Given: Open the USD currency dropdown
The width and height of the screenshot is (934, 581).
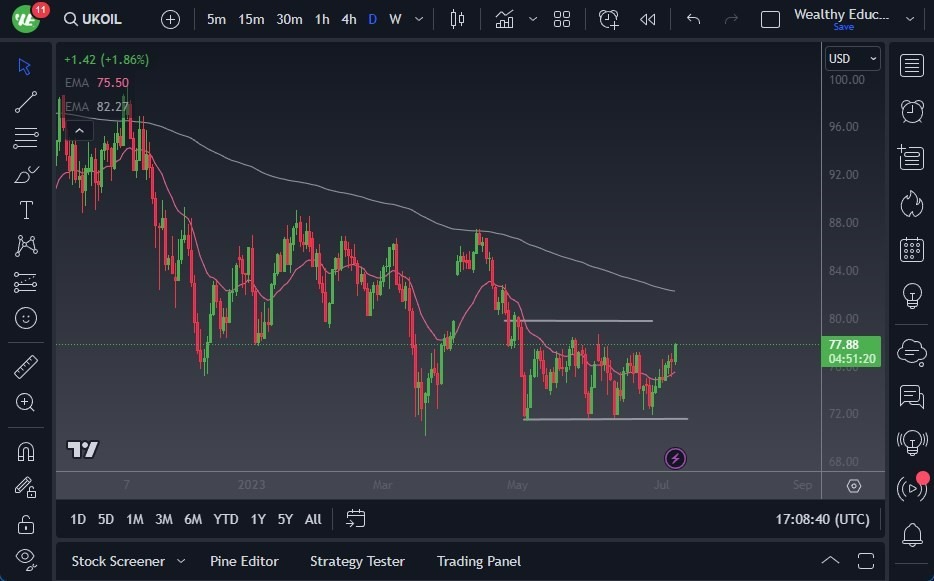Looking at the screenshot, I should 852,59.
